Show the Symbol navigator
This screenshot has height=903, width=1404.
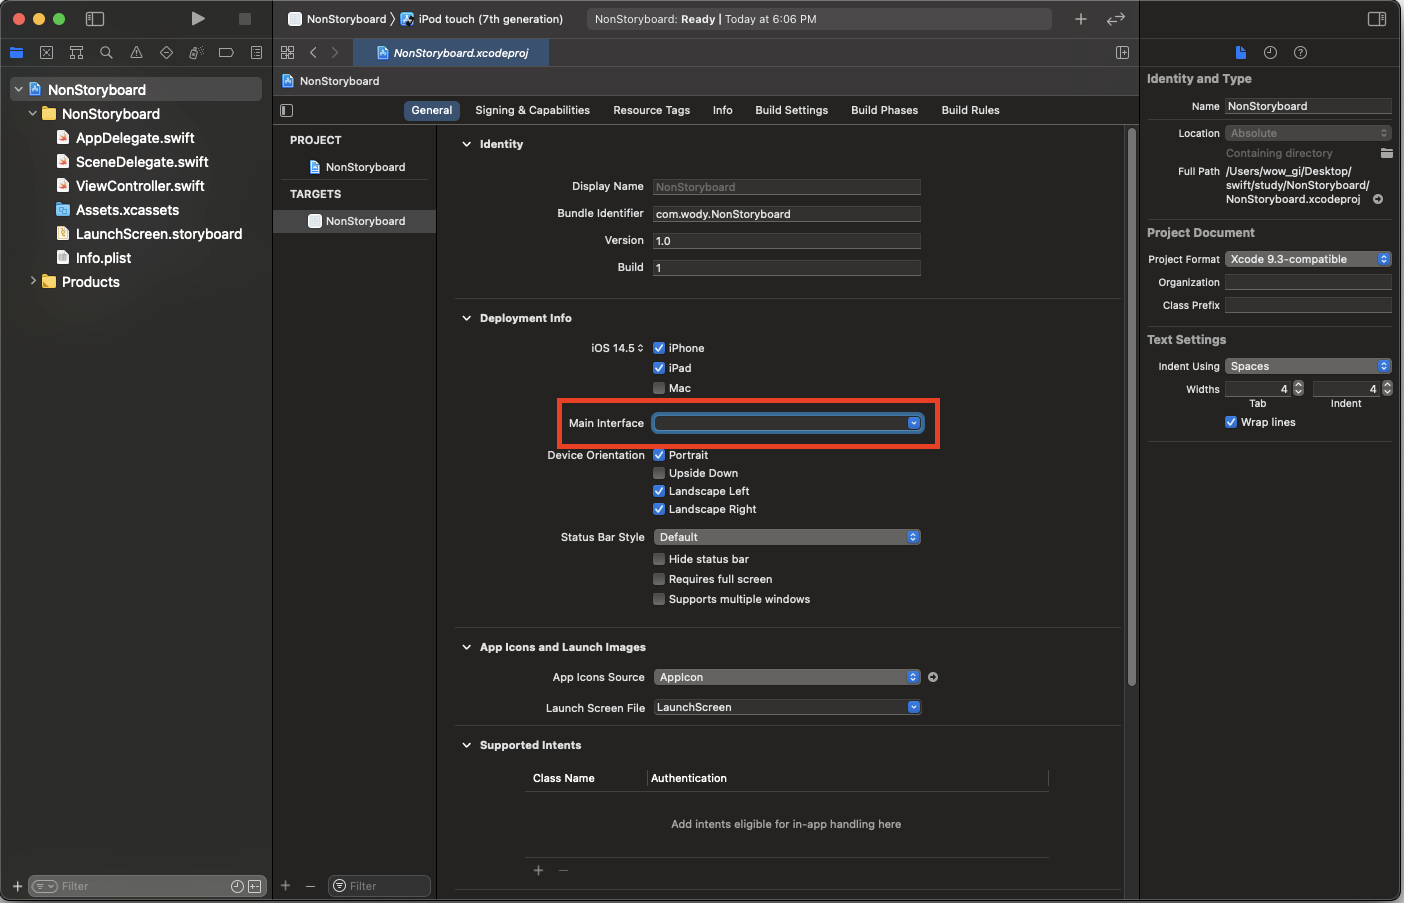(76, 52)
